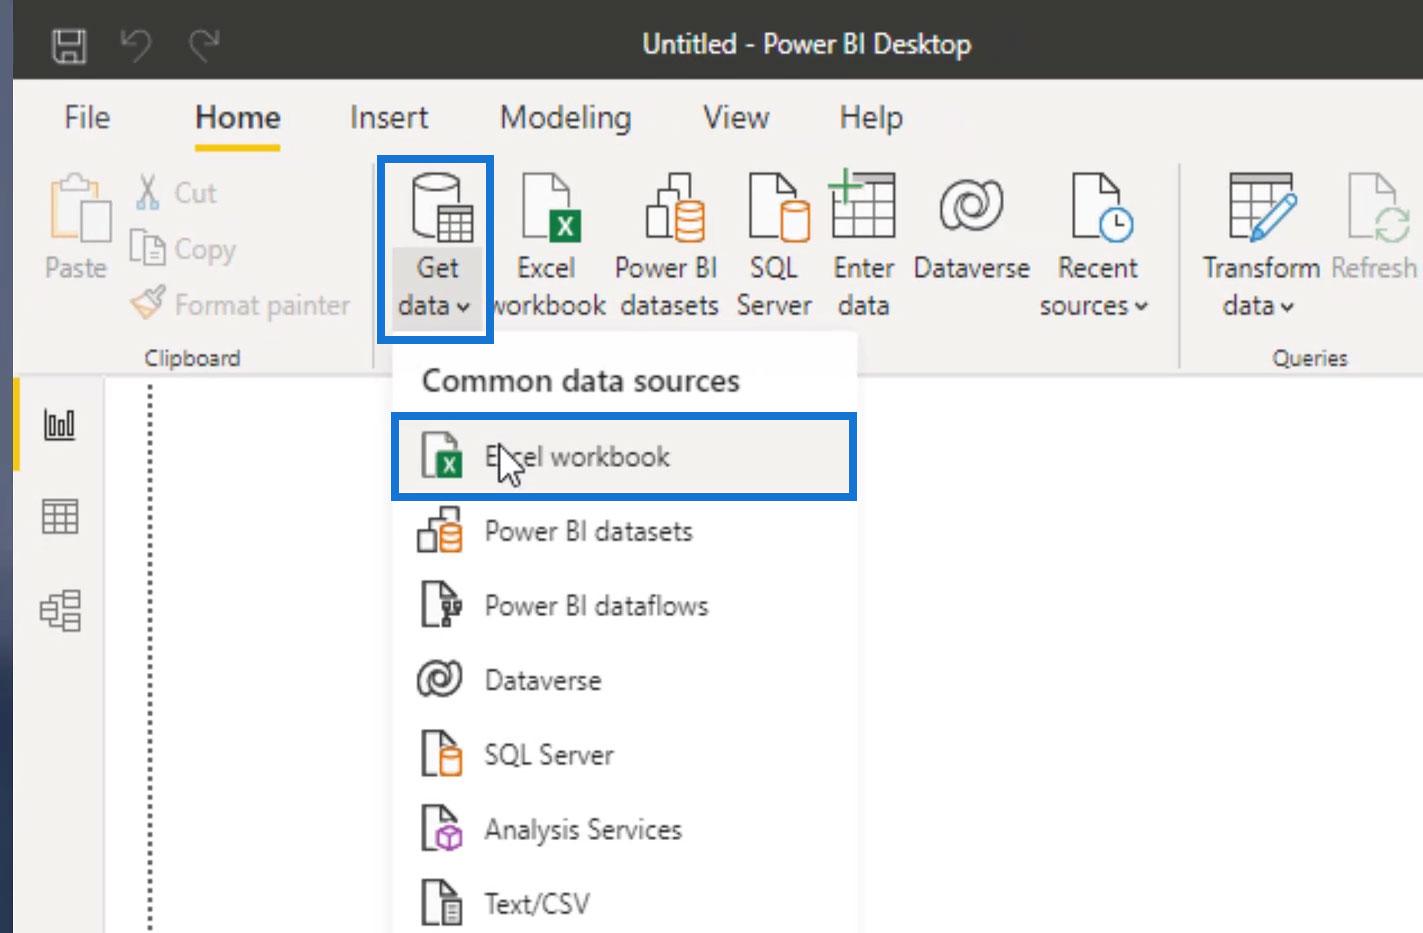The width and height of the screenshot is (1423, 933).
Task: Click SQL Server ribbon icon
Action: pos(775,245)
